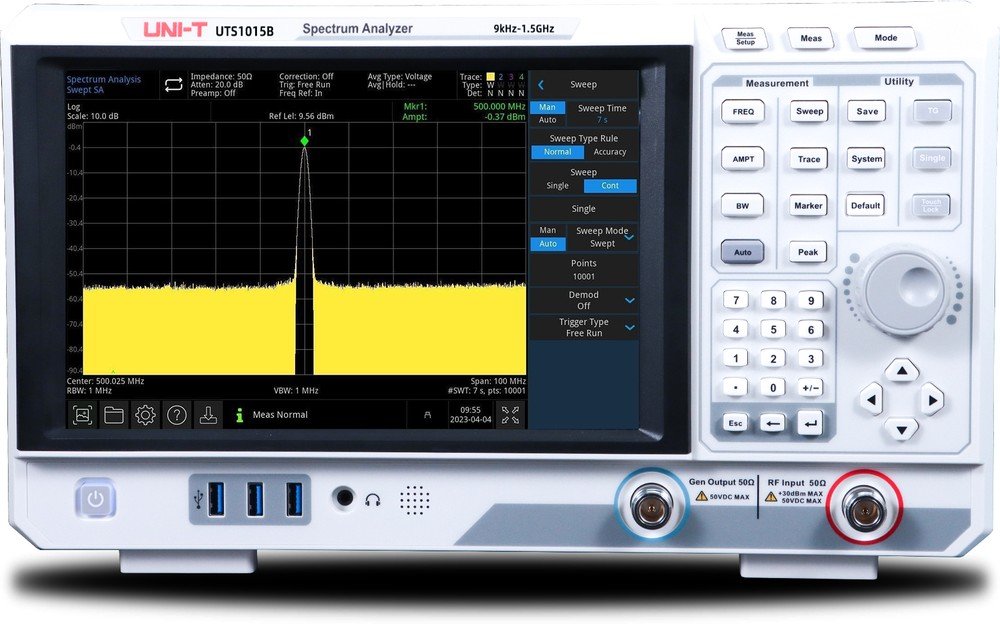The height and width of the screenshot is (624, 1000).
Task: Open the Single softkey menu item
Action: click(584, 209)
